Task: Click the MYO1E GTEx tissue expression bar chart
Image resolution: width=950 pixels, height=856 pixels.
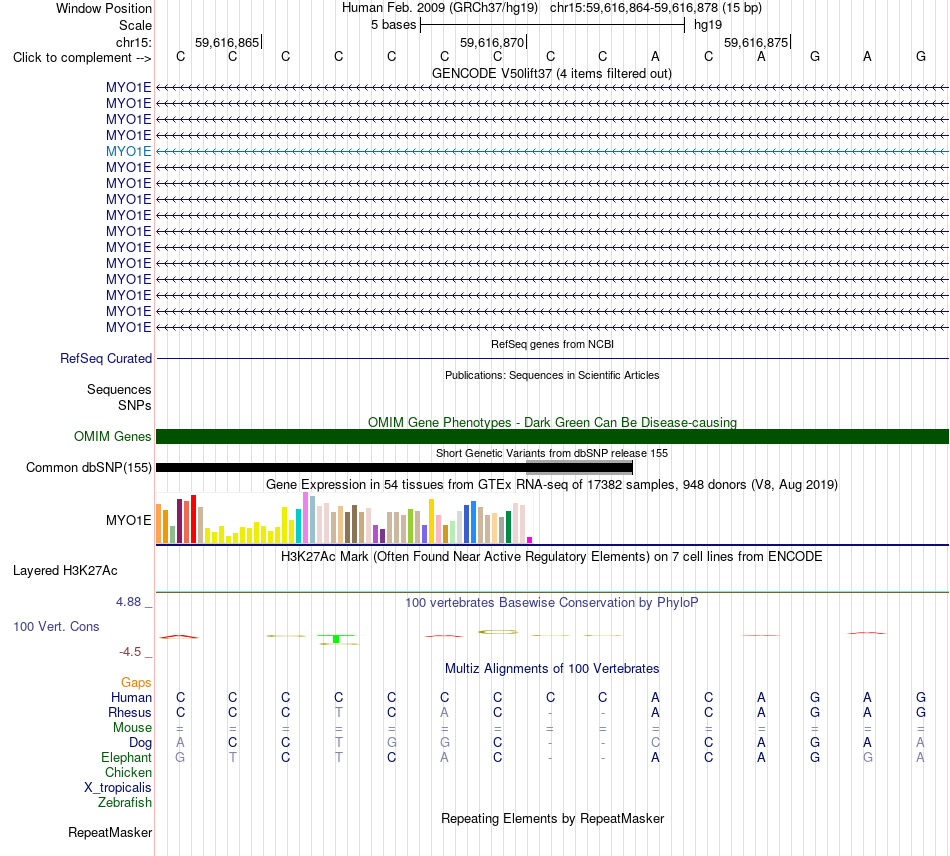Action: pyautogui.click(x=344, y=518)
